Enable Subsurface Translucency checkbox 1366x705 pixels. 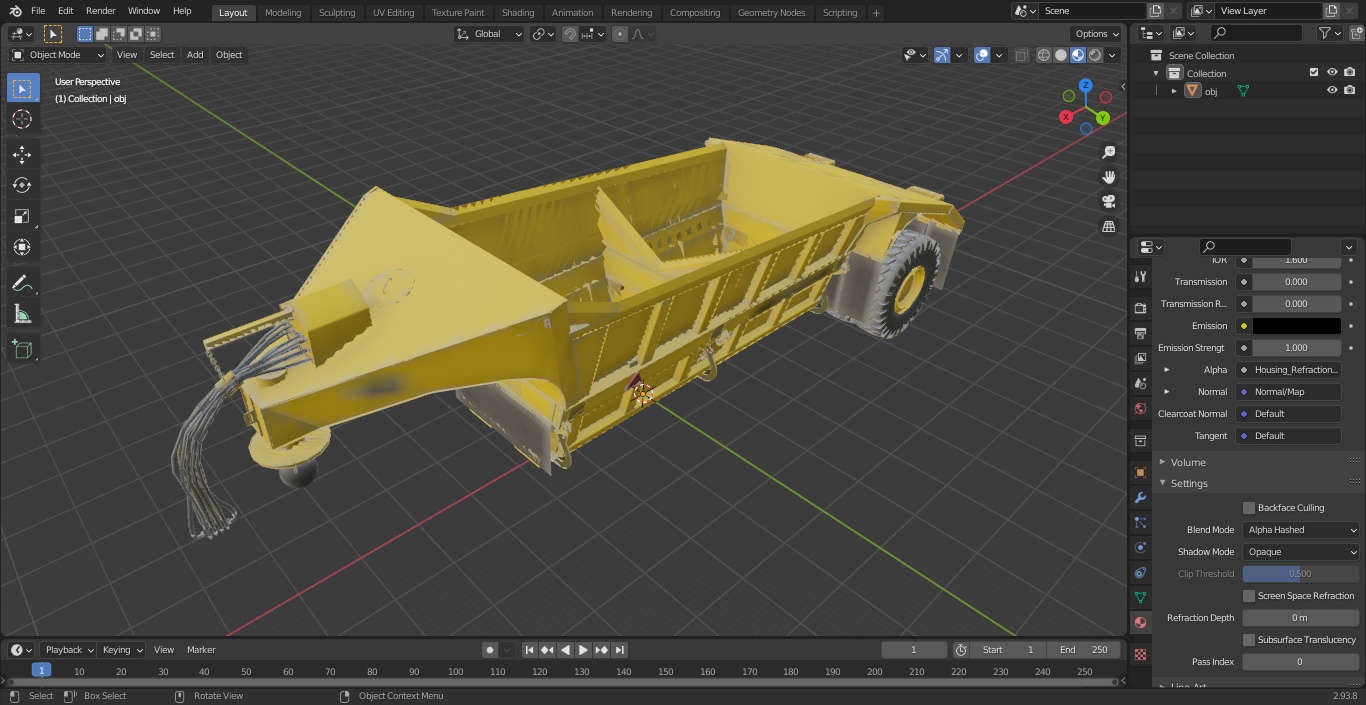pyautogui.click(x=1249, y=640)
